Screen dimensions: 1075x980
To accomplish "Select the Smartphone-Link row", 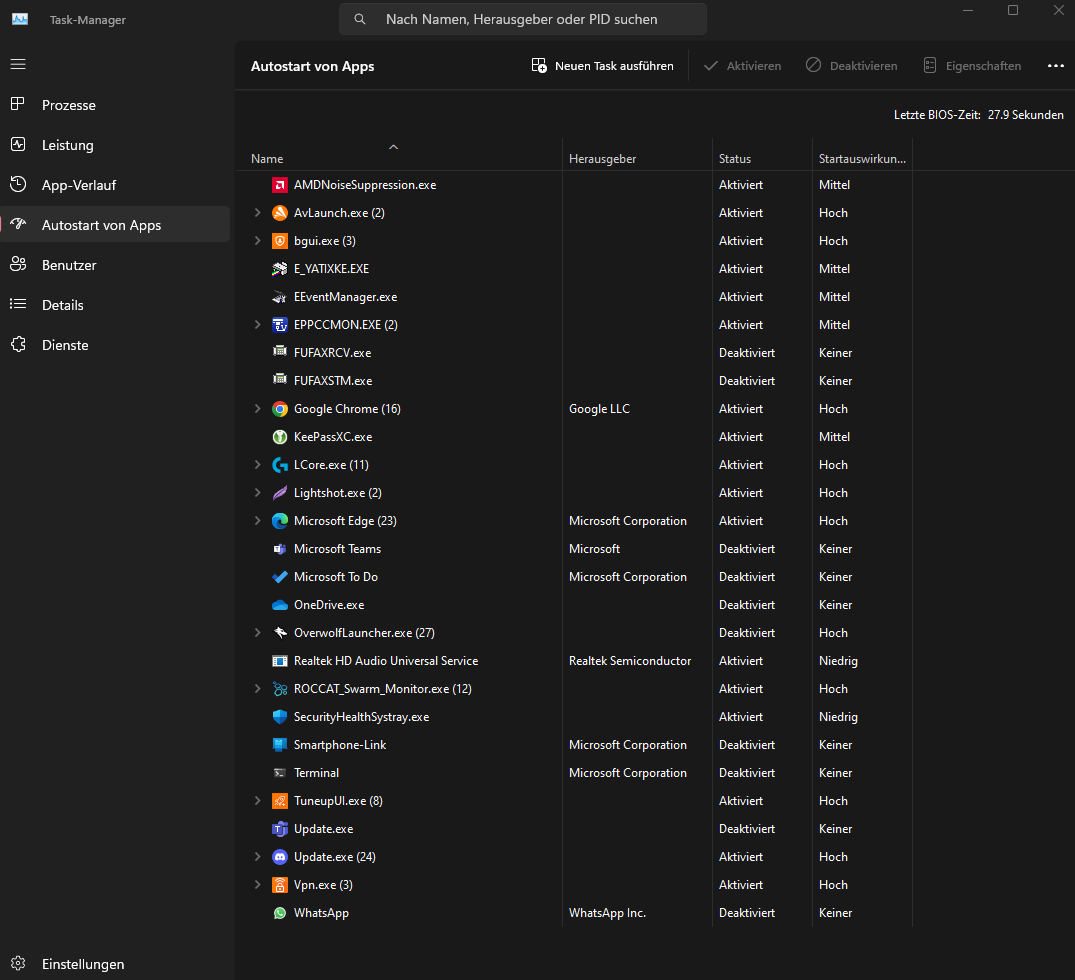I will [x=575, y=745].
